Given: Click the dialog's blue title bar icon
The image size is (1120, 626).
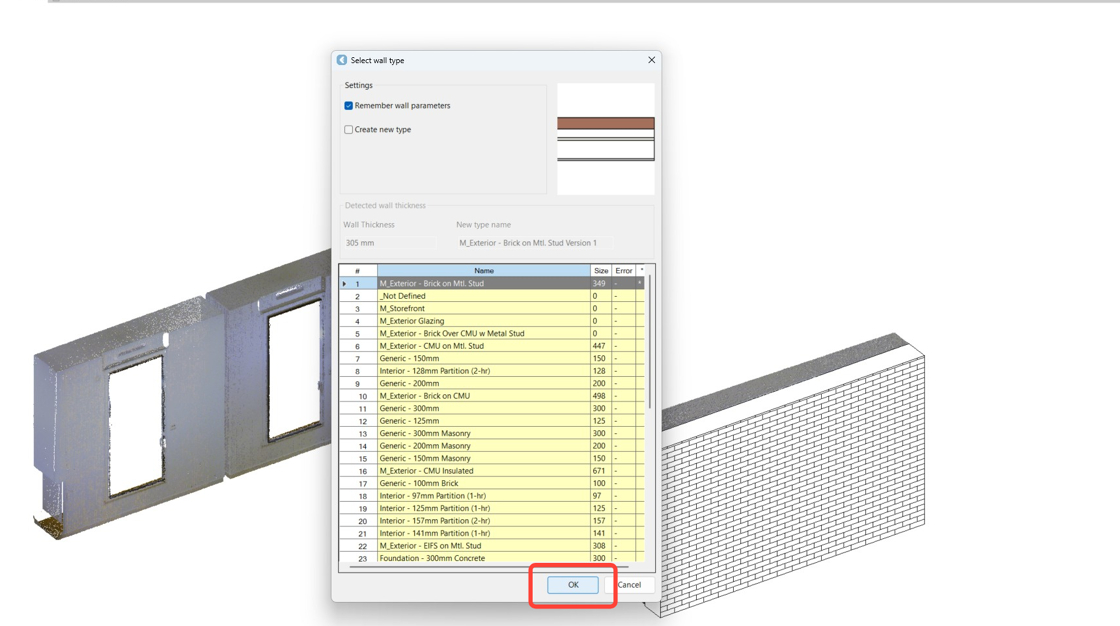Looking at the screenshot, I should [x=342, y=60].
